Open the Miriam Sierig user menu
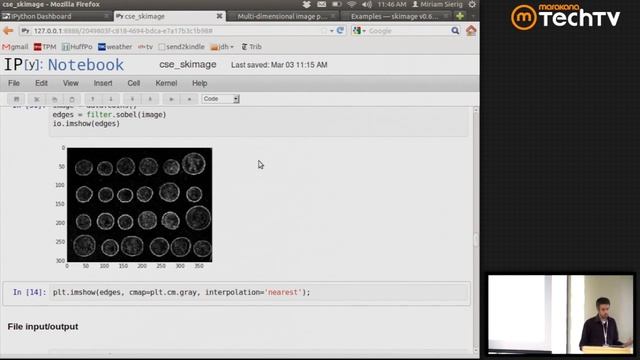This screenshot has width=640, height=360. click(x=437, y=4)
